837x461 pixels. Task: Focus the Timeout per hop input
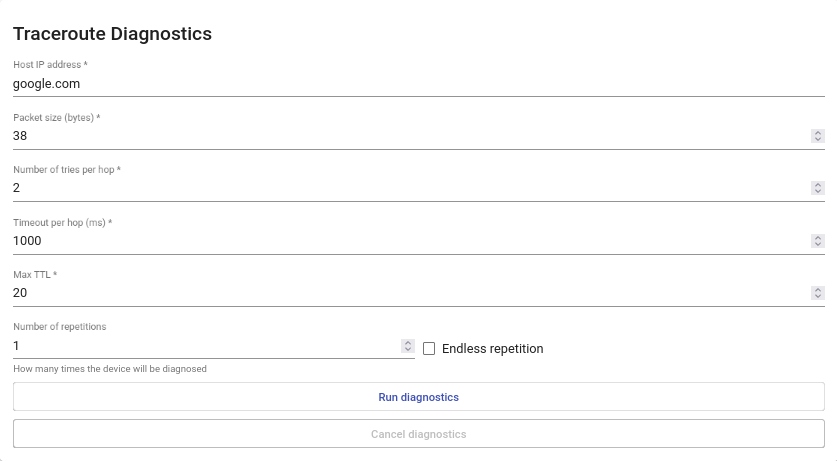pos(400,241)
